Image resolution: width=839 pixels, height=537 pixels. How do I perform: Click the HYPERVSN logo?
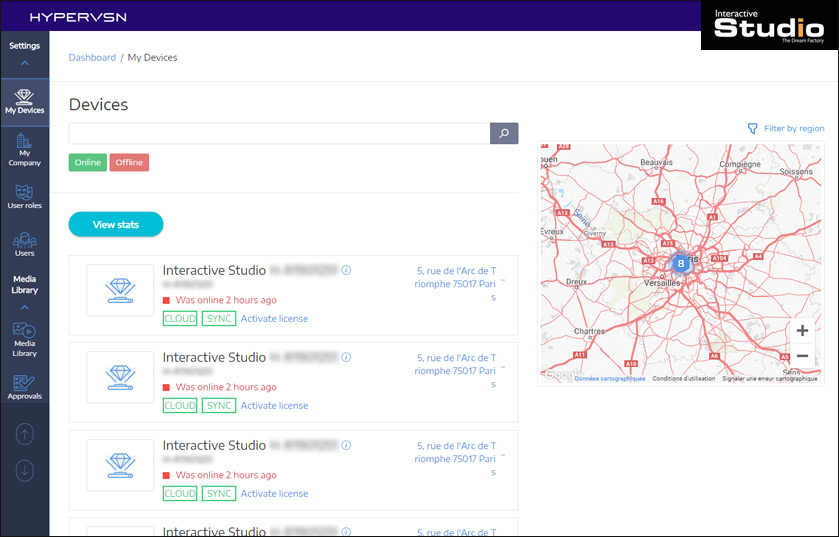coord(78,17)
